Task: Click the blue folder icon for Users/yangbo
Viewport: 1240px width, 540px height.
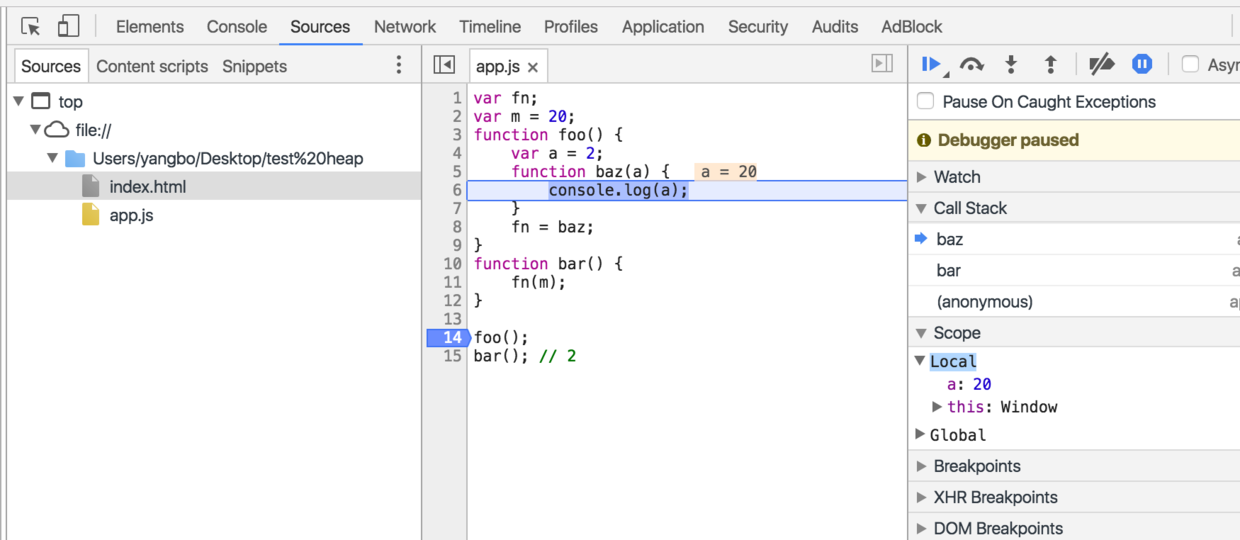Action: click(x=75, y=158)
